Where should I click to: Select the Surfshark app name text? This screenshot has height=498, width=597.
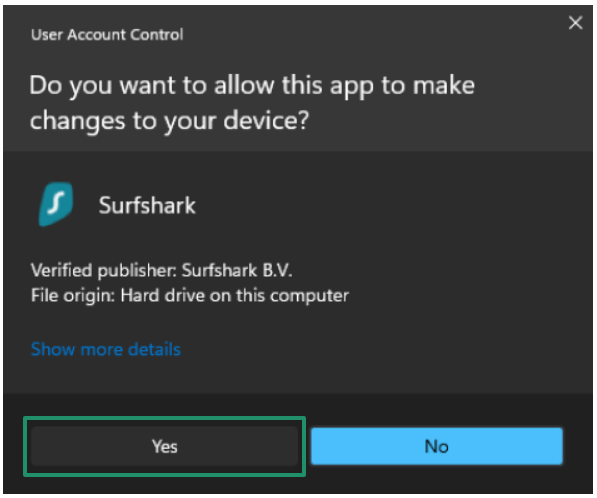[x=147, y=206]
